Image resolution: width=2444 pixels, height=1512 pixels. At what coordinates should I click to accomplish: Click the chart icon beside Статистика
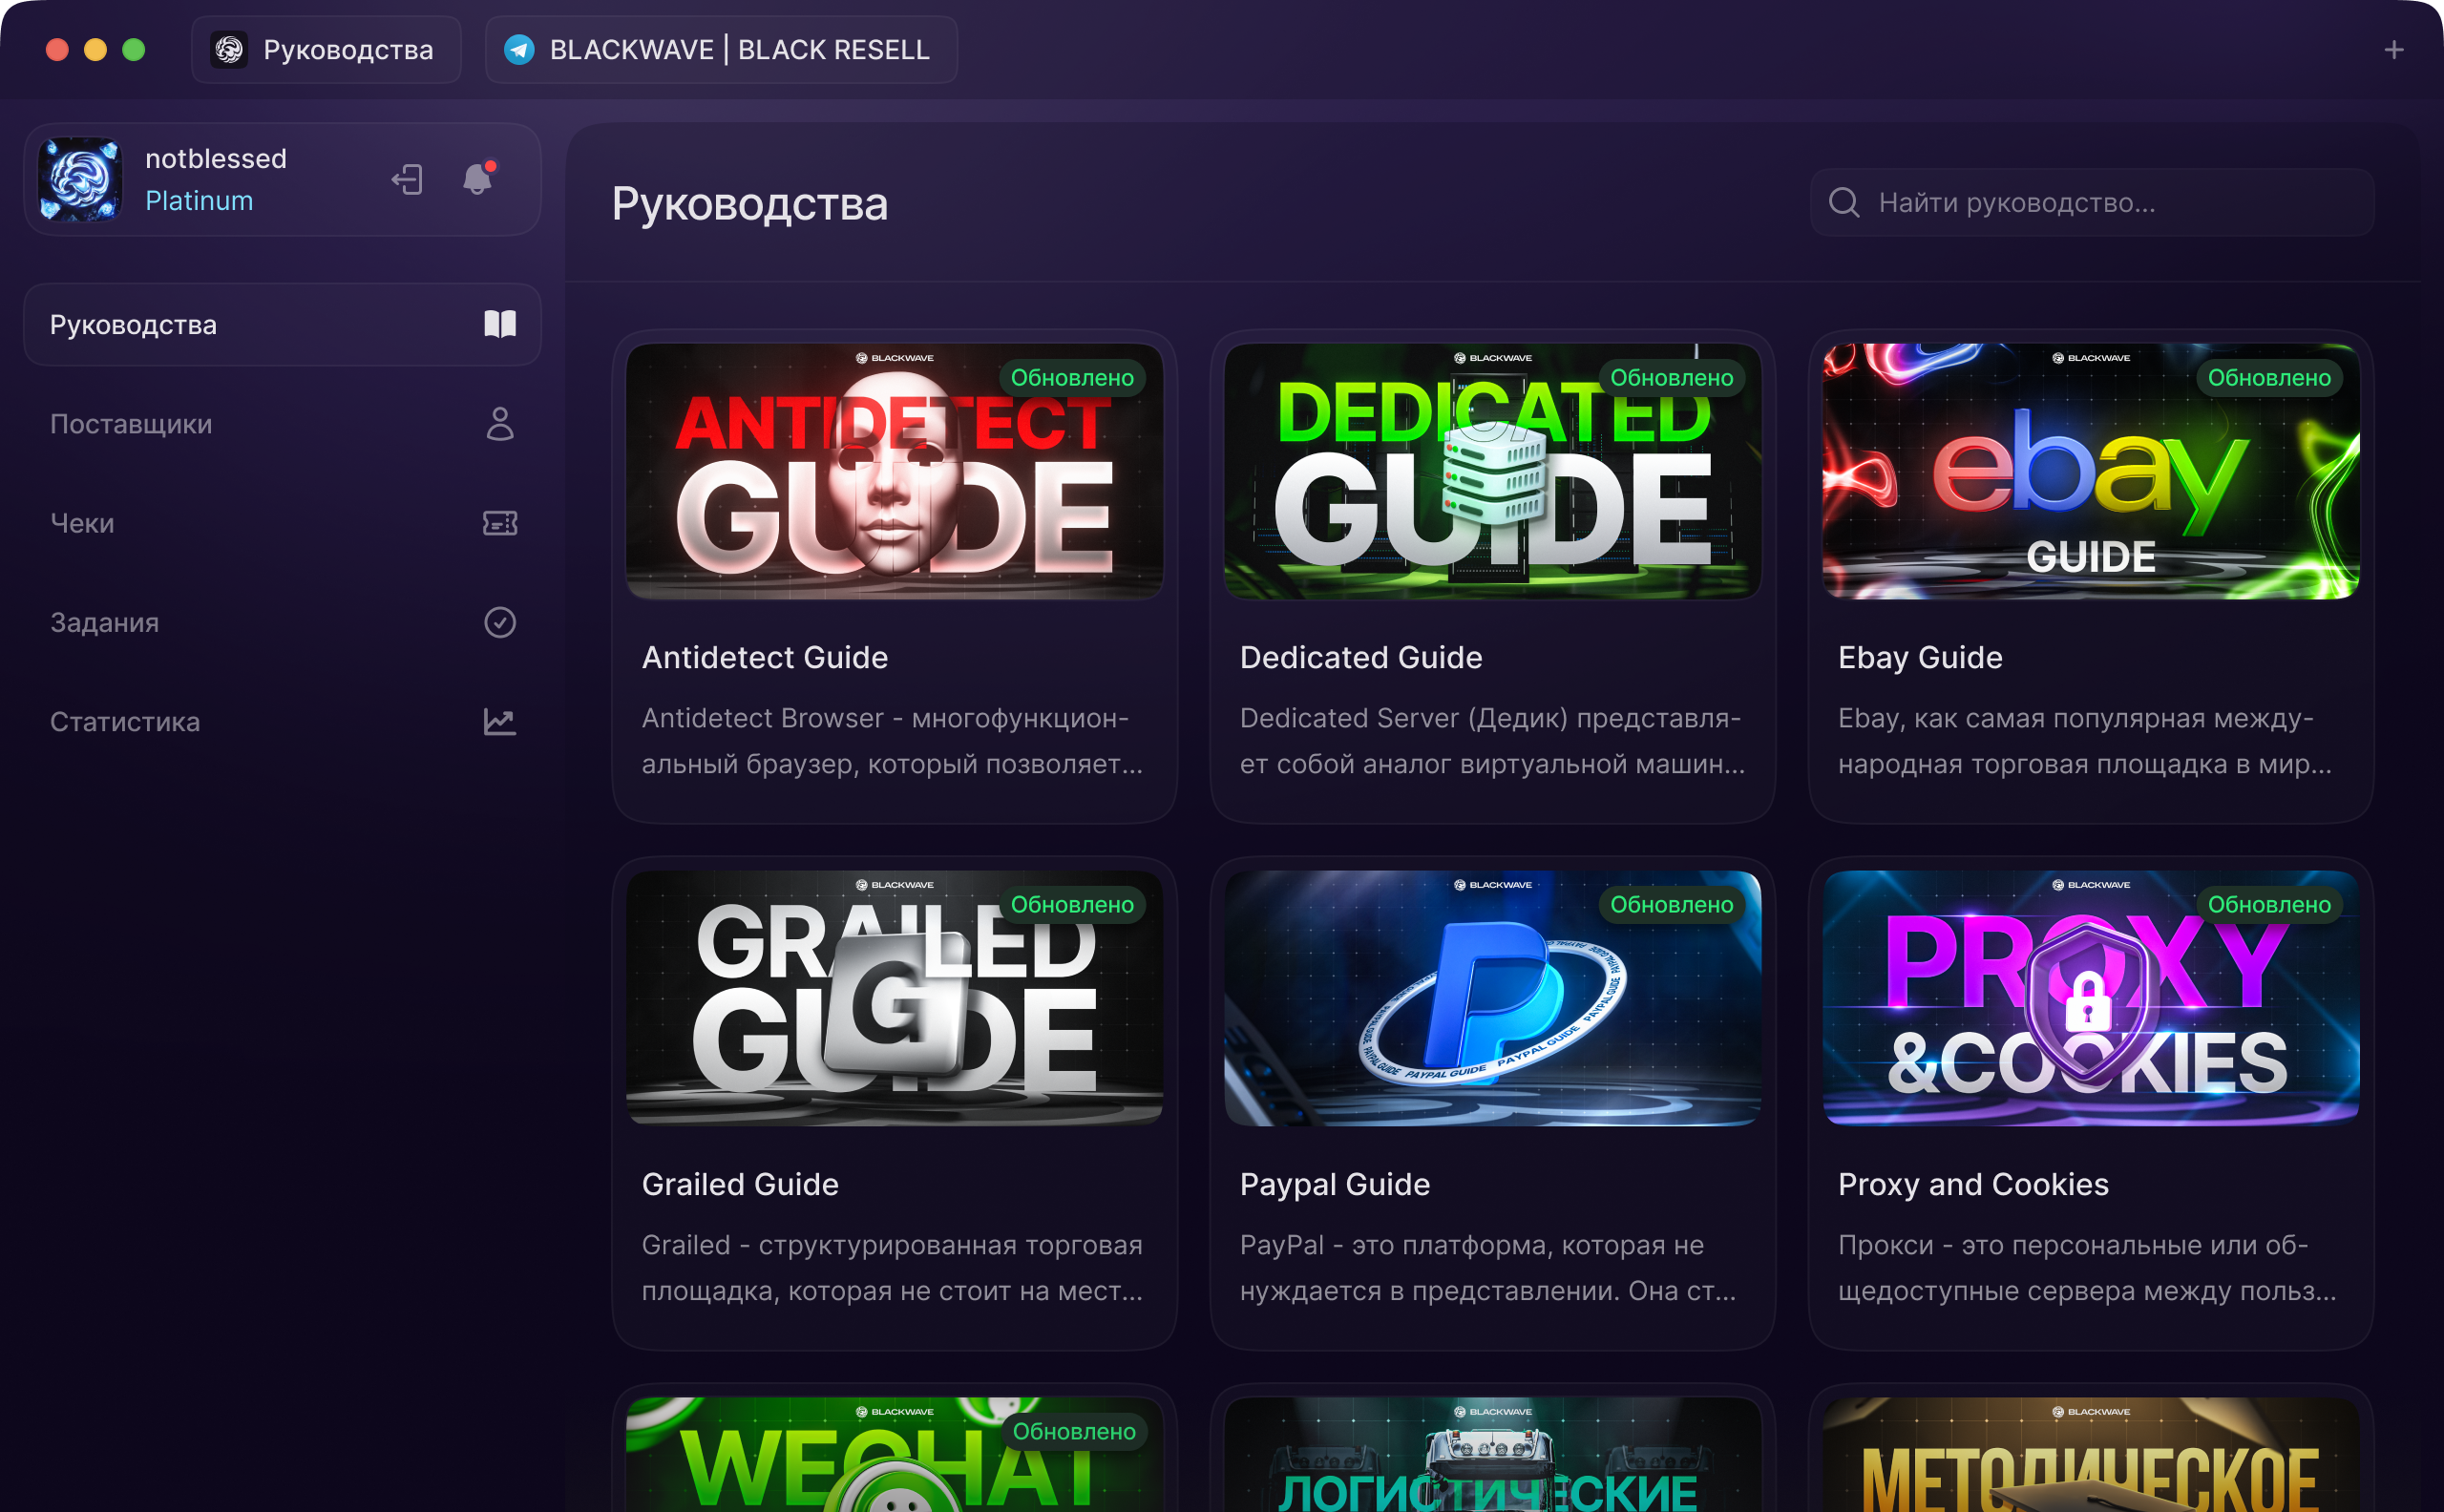tap(500, 721)
